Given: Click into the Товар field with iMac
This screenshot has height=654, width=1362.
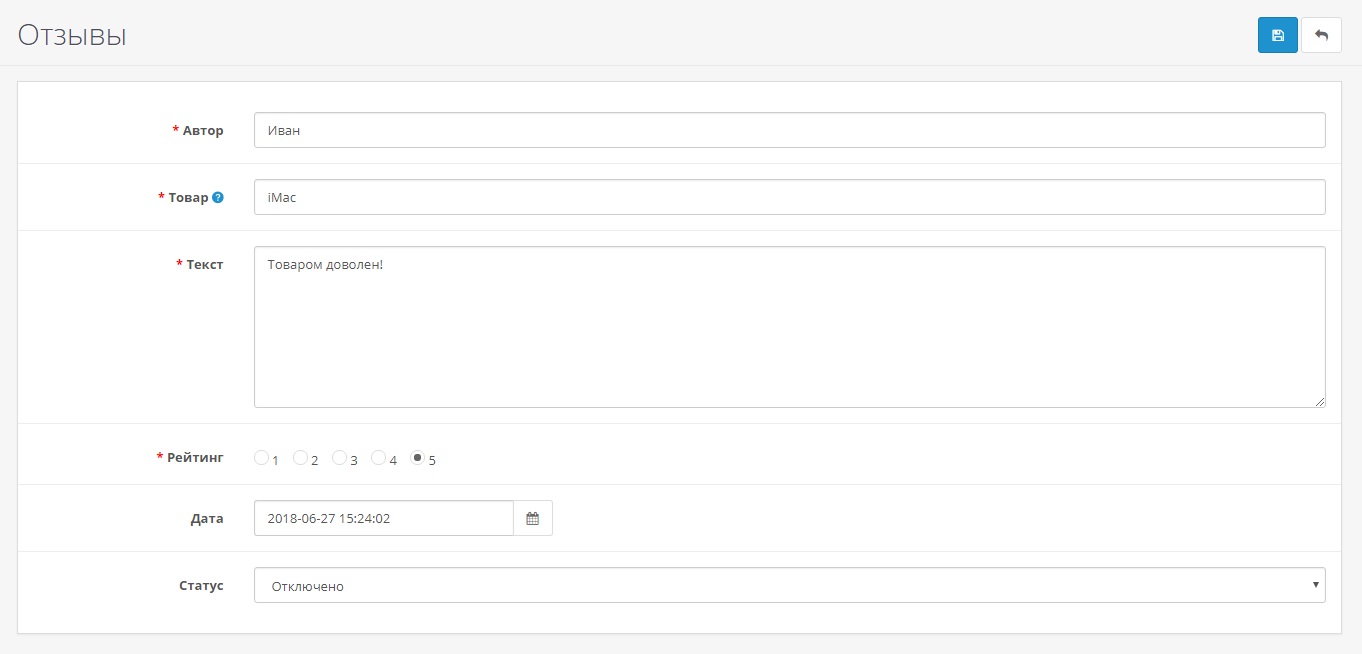Looking at the screenshot, I should coord(789,197).
